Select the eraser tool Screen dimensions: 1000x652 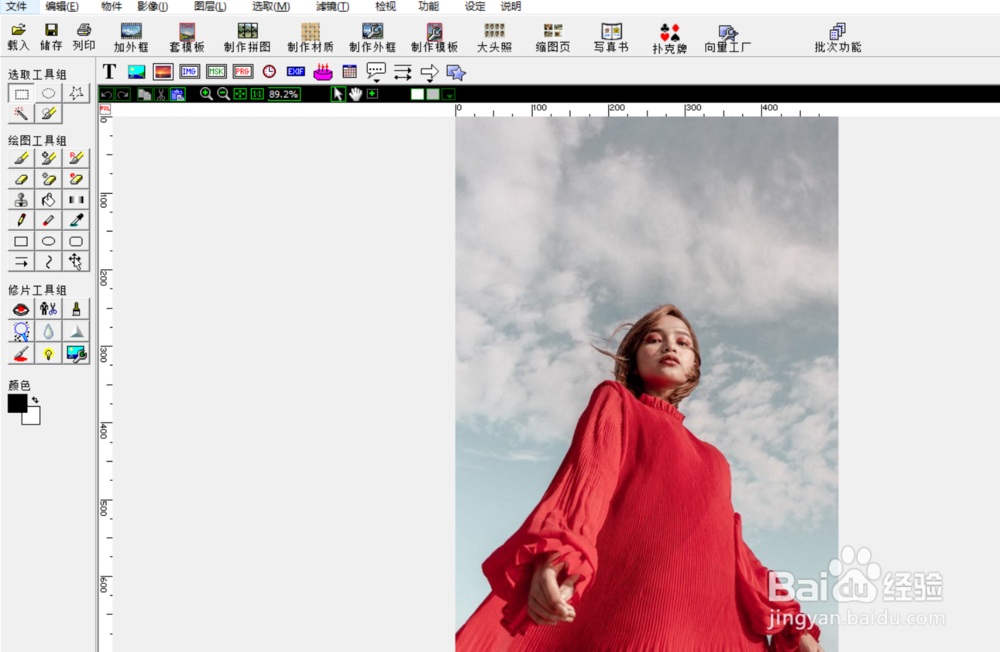pyautogui.click(x=21, y=179)
